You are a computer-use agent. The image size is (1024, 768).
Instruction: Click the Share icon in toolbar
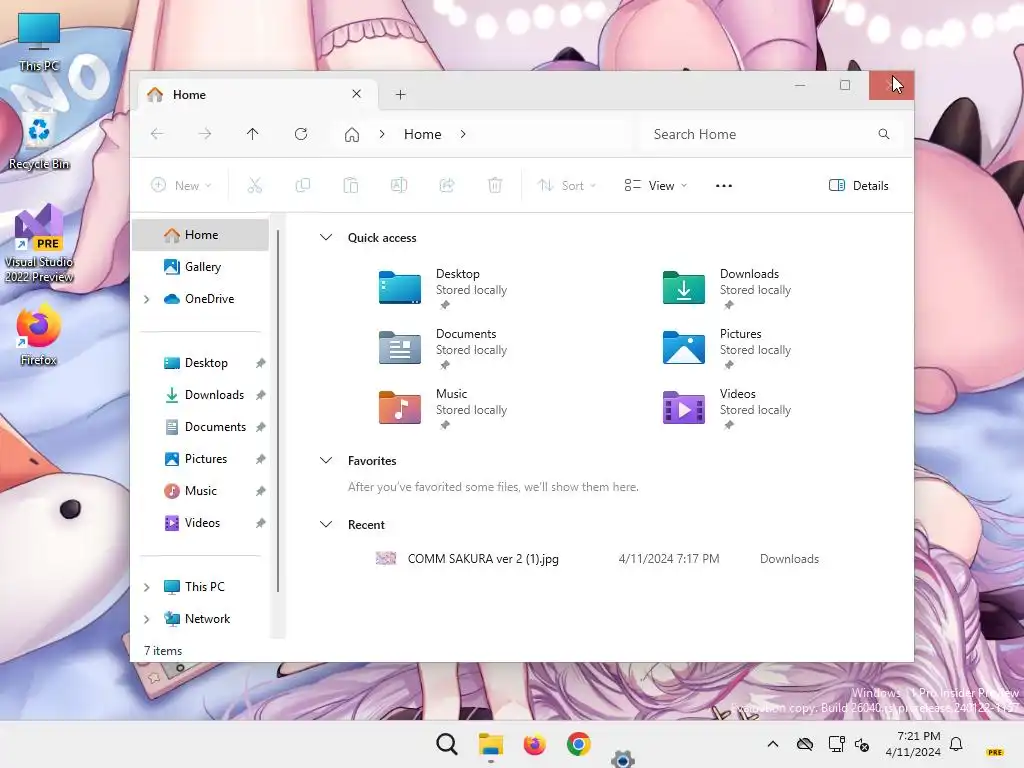tap(447, 185)
